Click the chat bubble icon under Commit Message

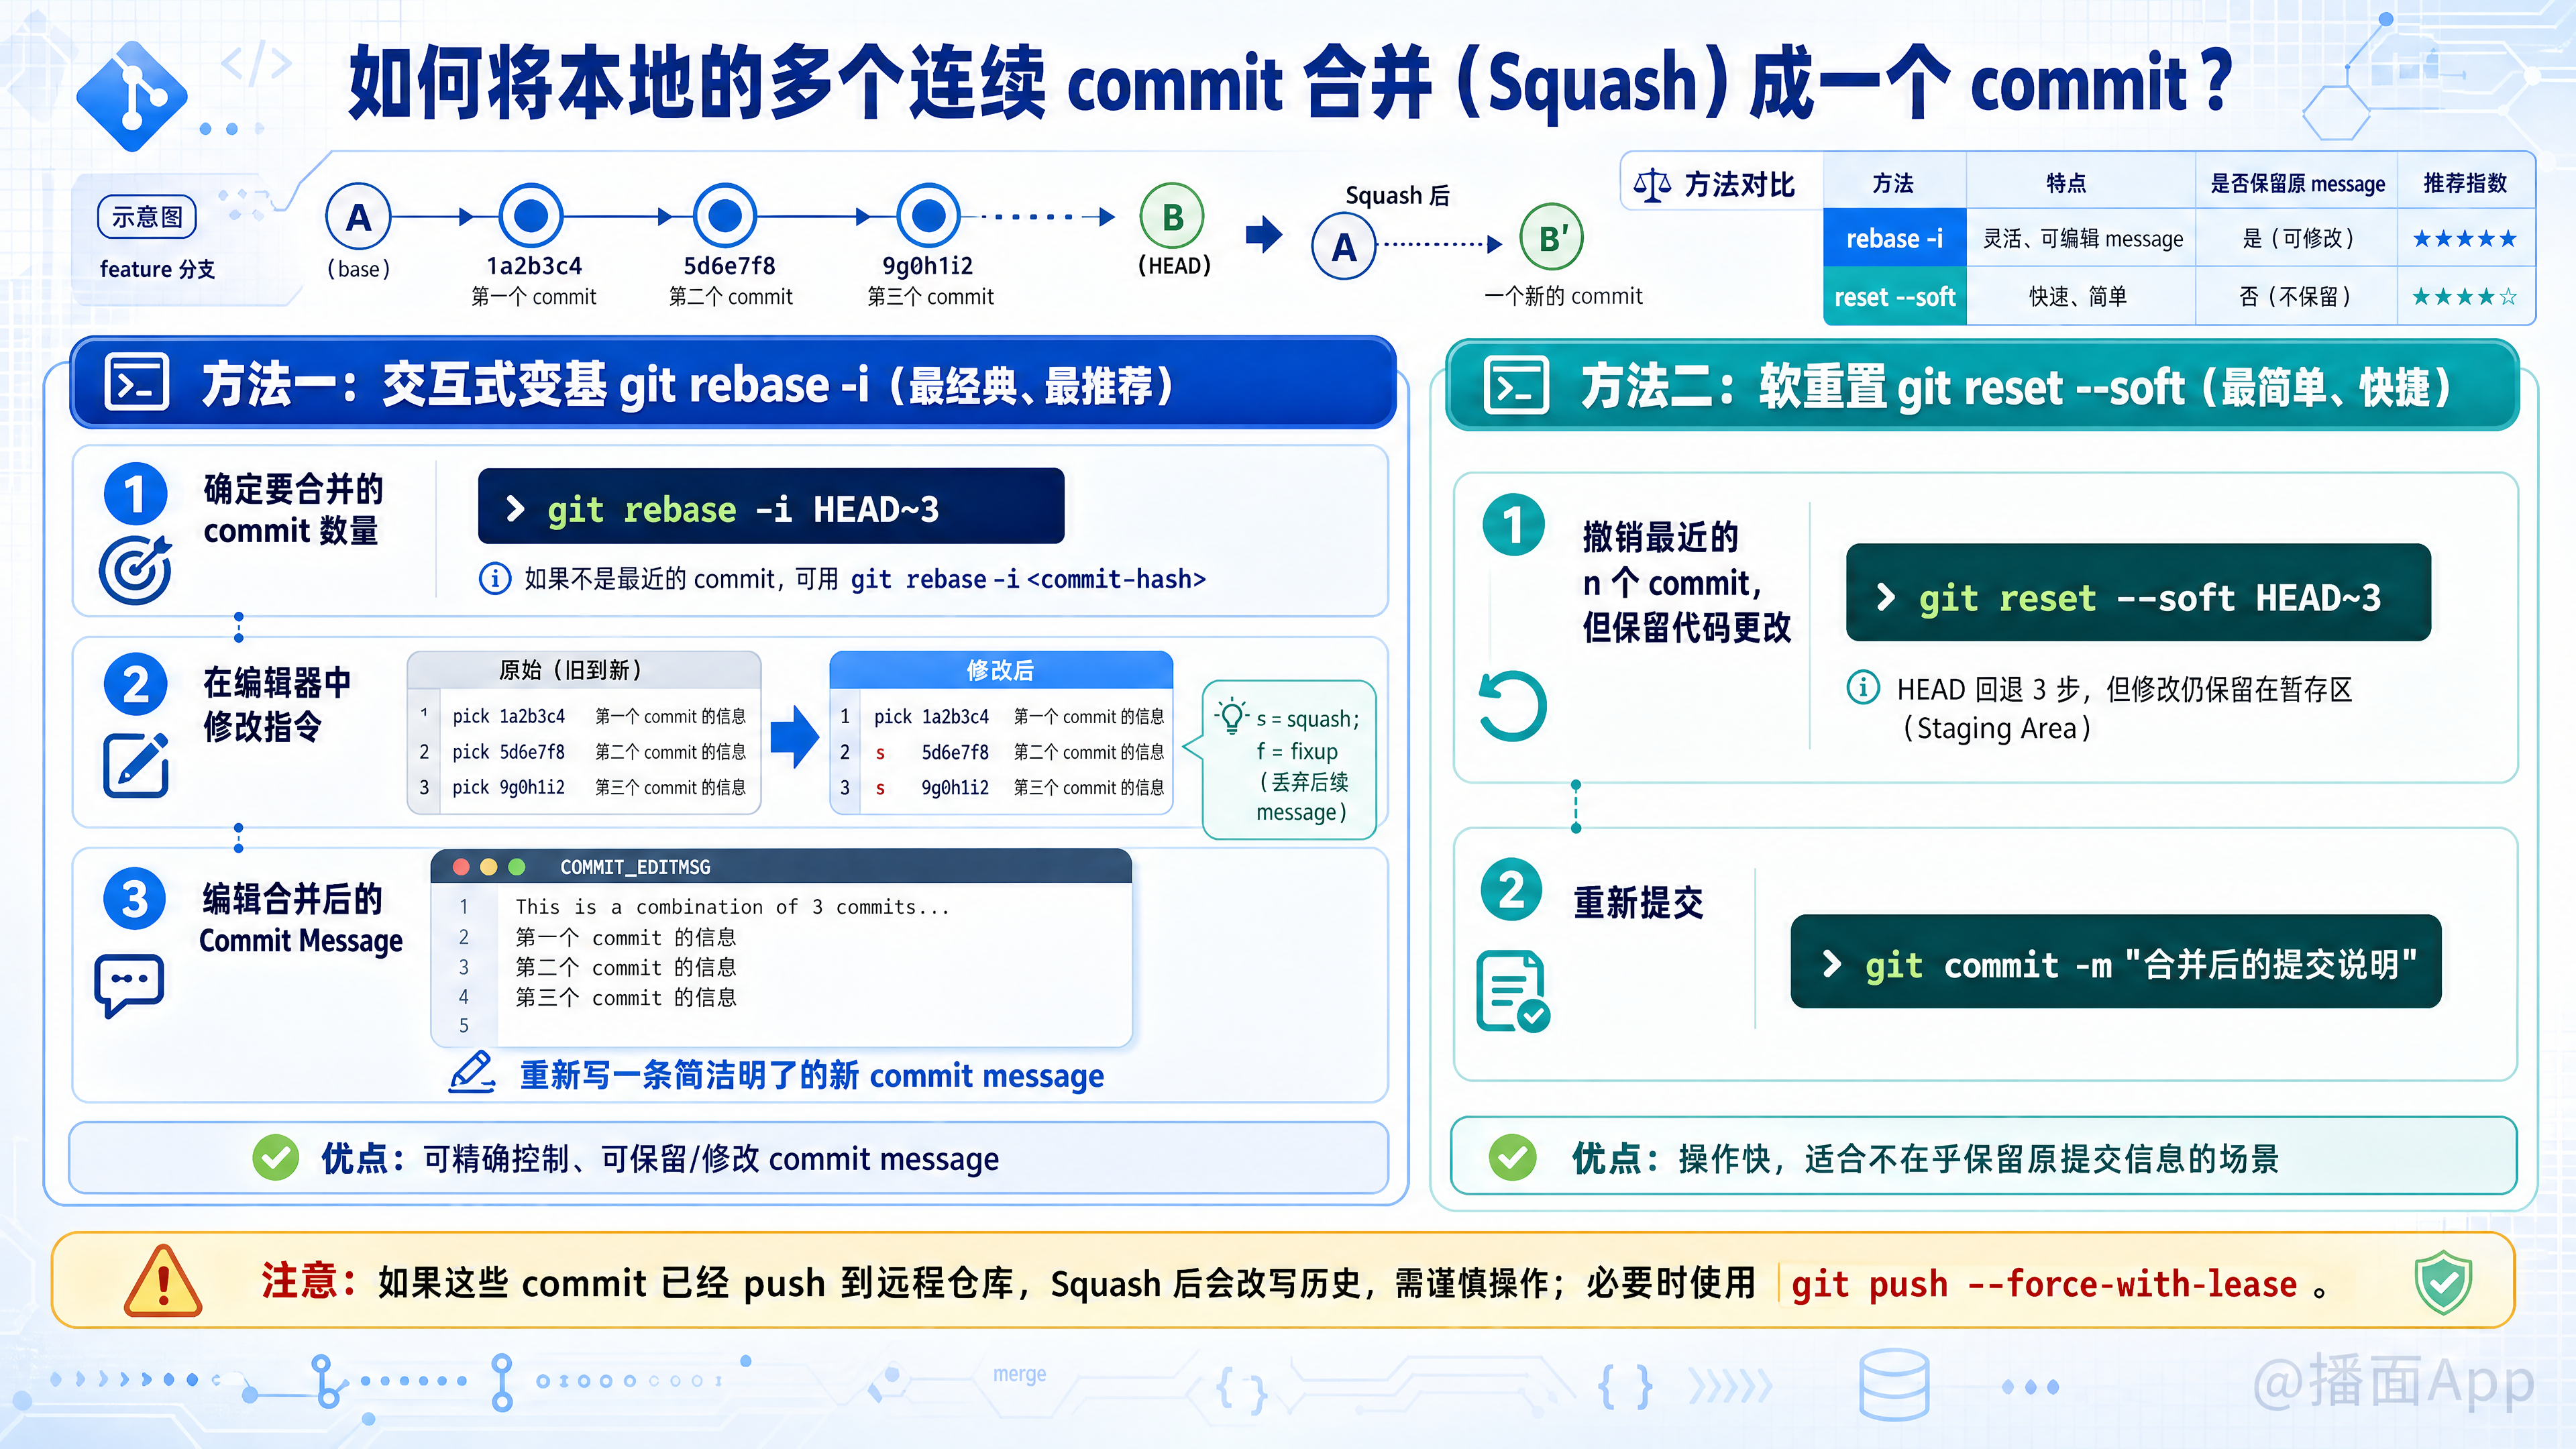(x=129, y=986)
